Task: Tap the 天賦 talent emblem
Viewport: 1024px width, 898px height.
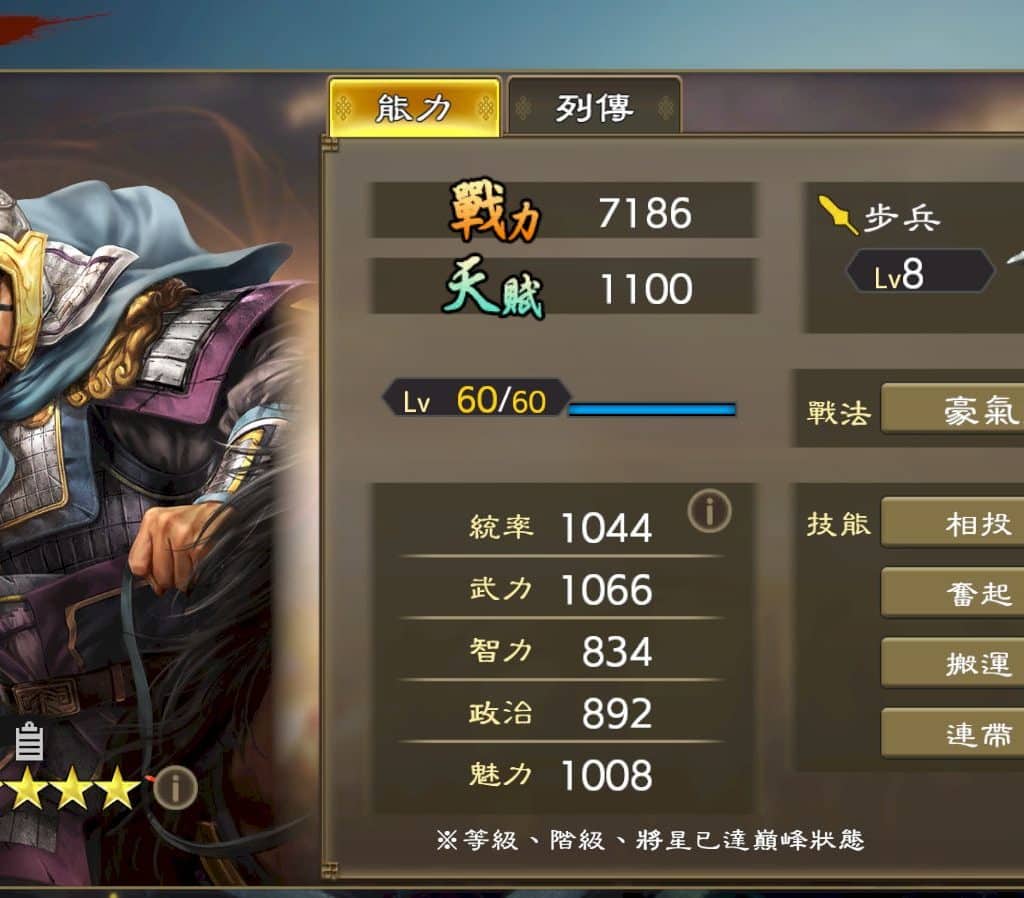Action: click(494, 287)
